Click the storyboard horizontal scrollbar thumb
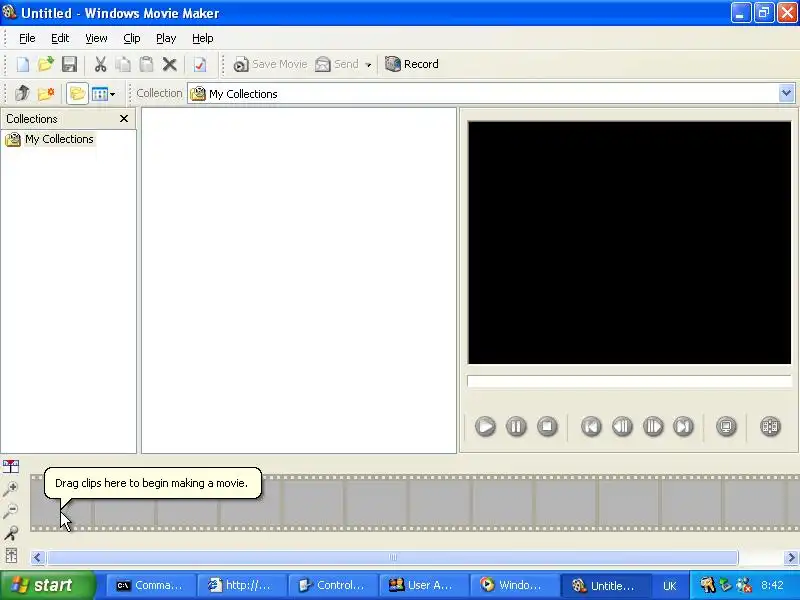The width and height of the screenshot is (800, 600). [x=392, y=557]
